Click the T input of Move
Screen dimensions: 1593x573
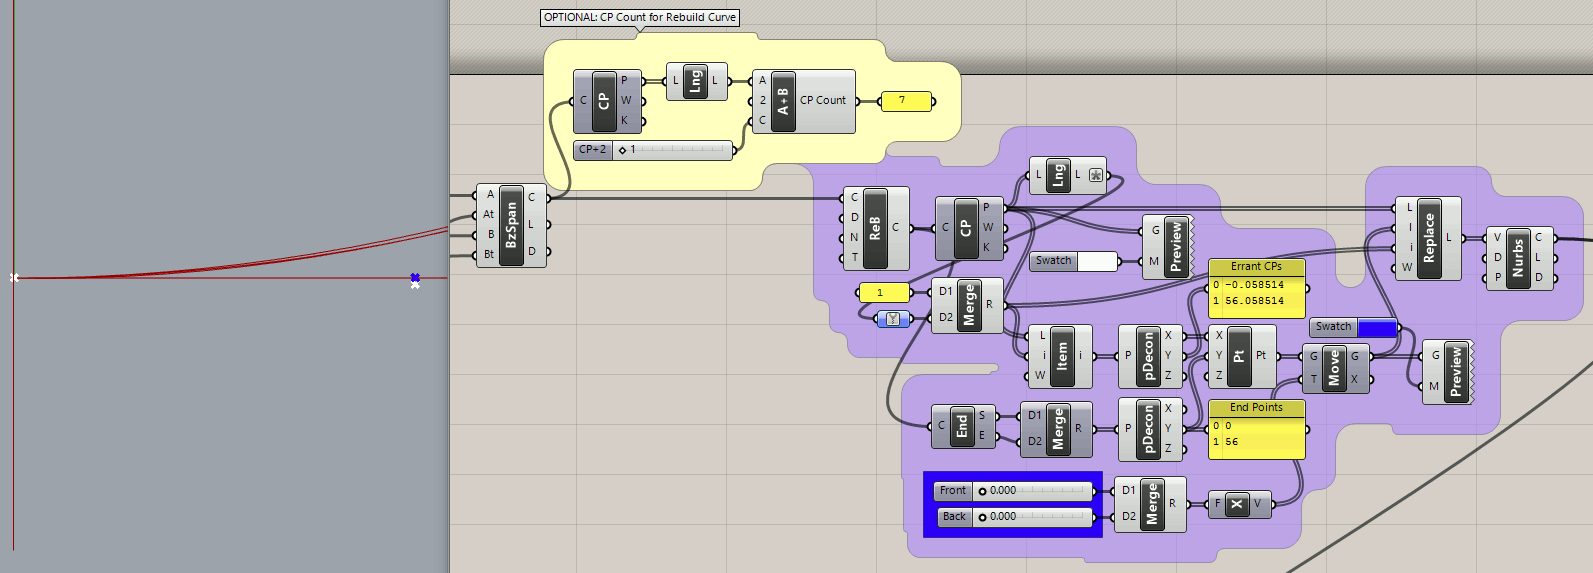pos(1313,379)
